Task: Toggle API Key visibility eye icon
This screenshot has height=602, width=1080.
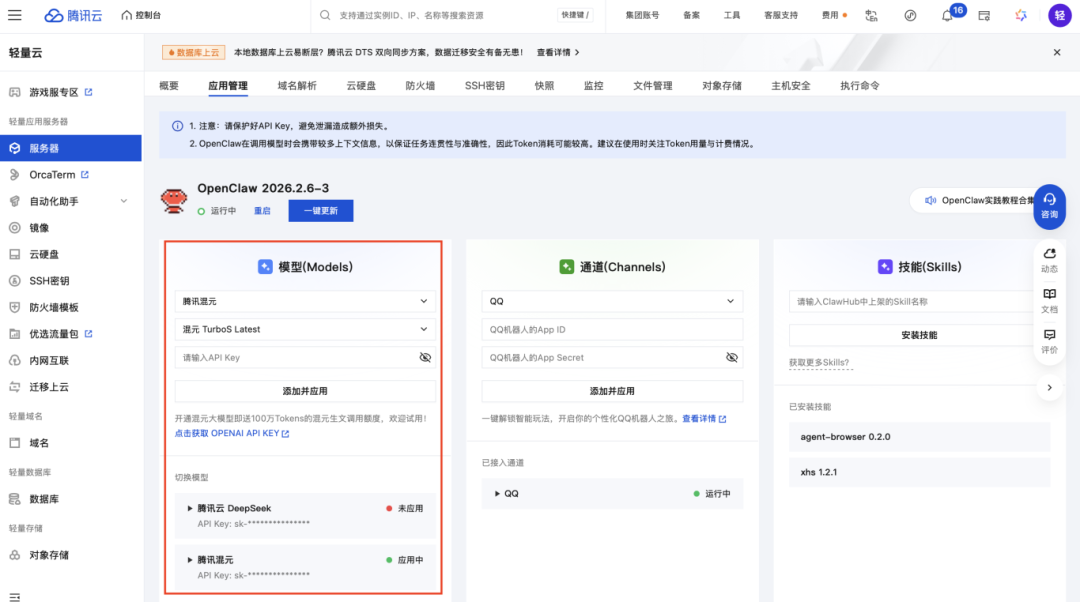Action: point(425,357)
